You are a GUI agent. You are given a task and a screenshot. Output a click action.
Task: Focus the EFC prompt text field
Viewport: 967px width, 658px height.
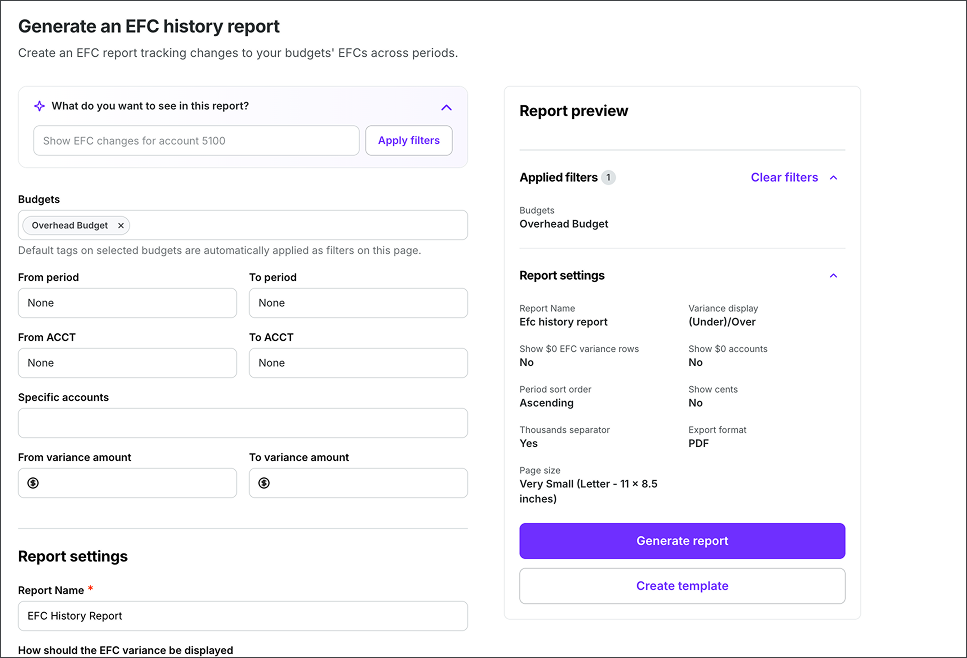tap(196, 141)
